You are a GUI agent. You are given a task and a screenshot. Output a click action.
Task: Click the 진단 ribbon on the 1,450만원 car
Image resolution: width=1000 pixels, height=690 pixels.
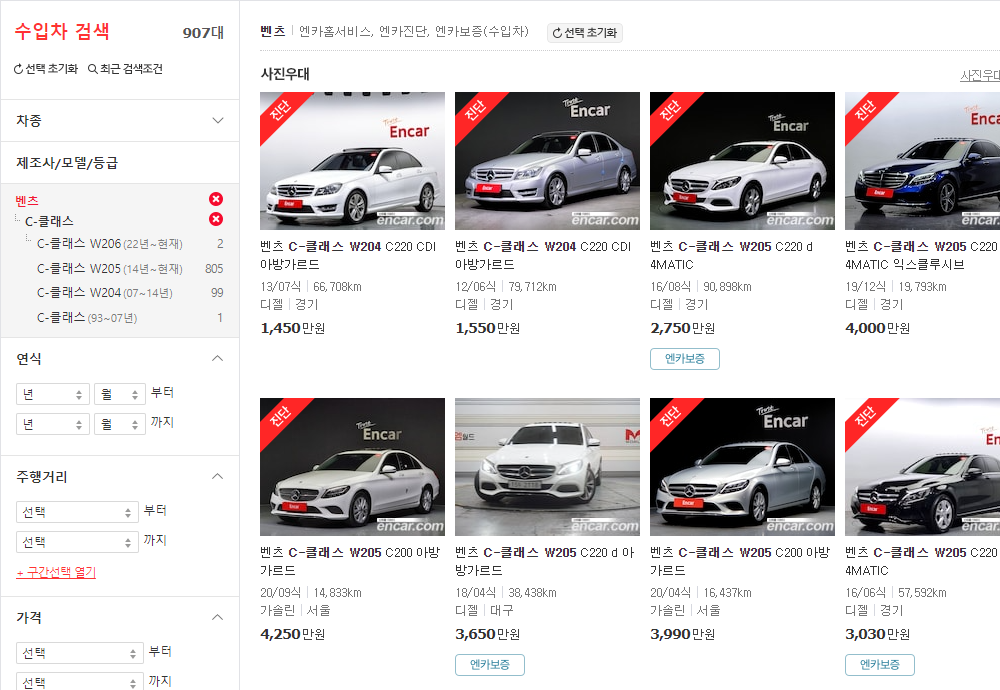(281, 112)
